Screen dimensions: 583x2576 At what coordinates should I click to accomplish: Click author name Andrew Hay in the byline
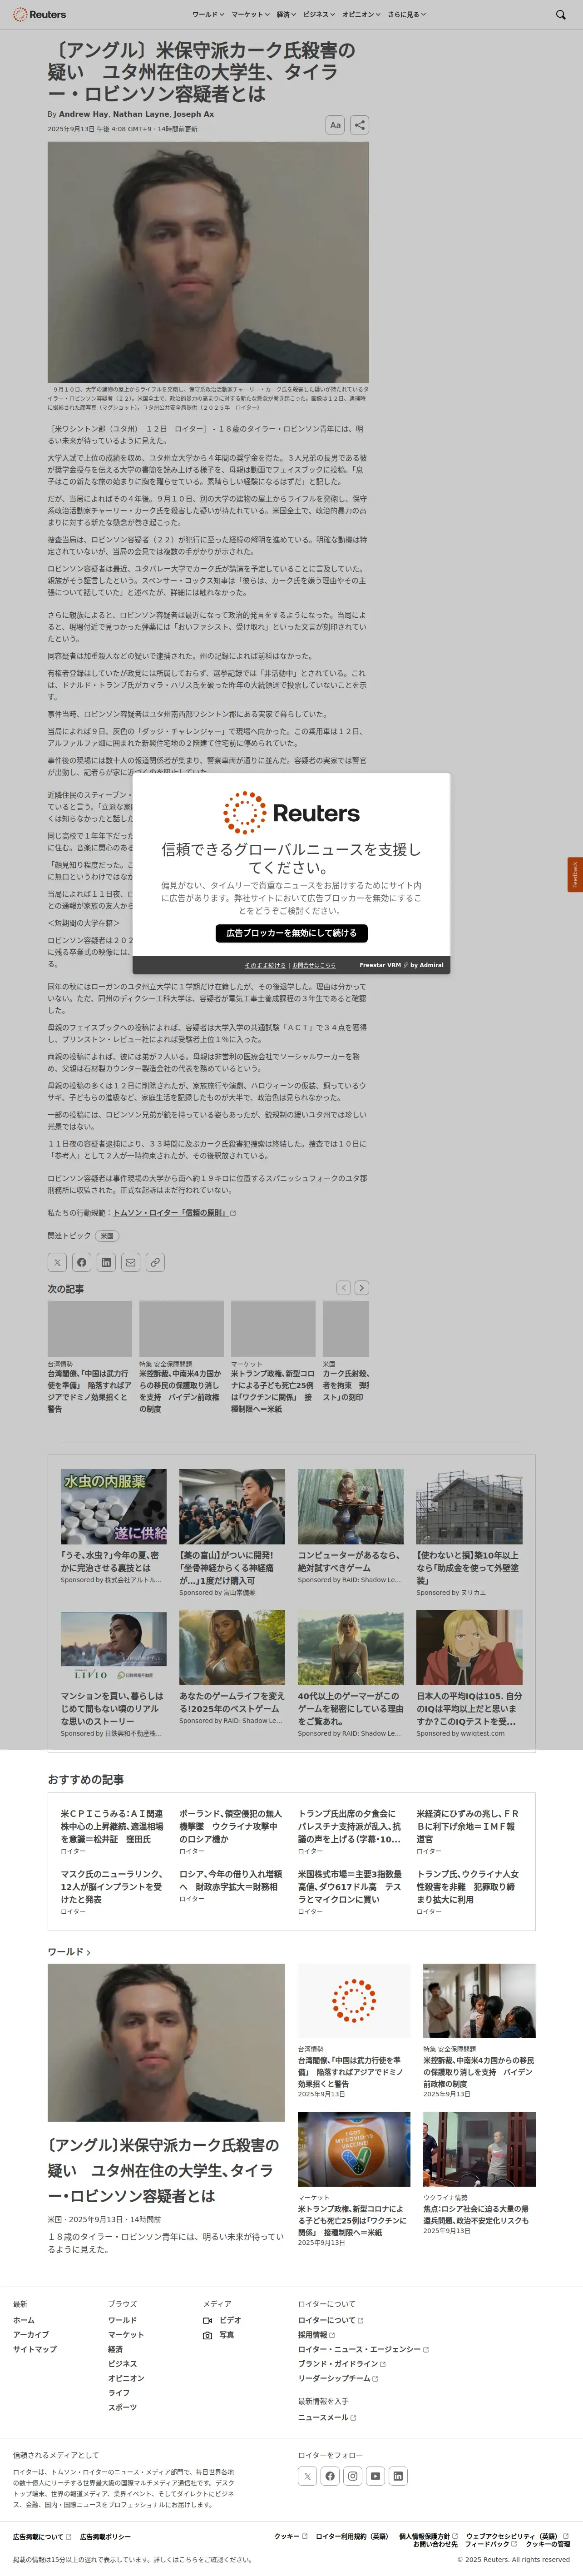coord(84,114)
